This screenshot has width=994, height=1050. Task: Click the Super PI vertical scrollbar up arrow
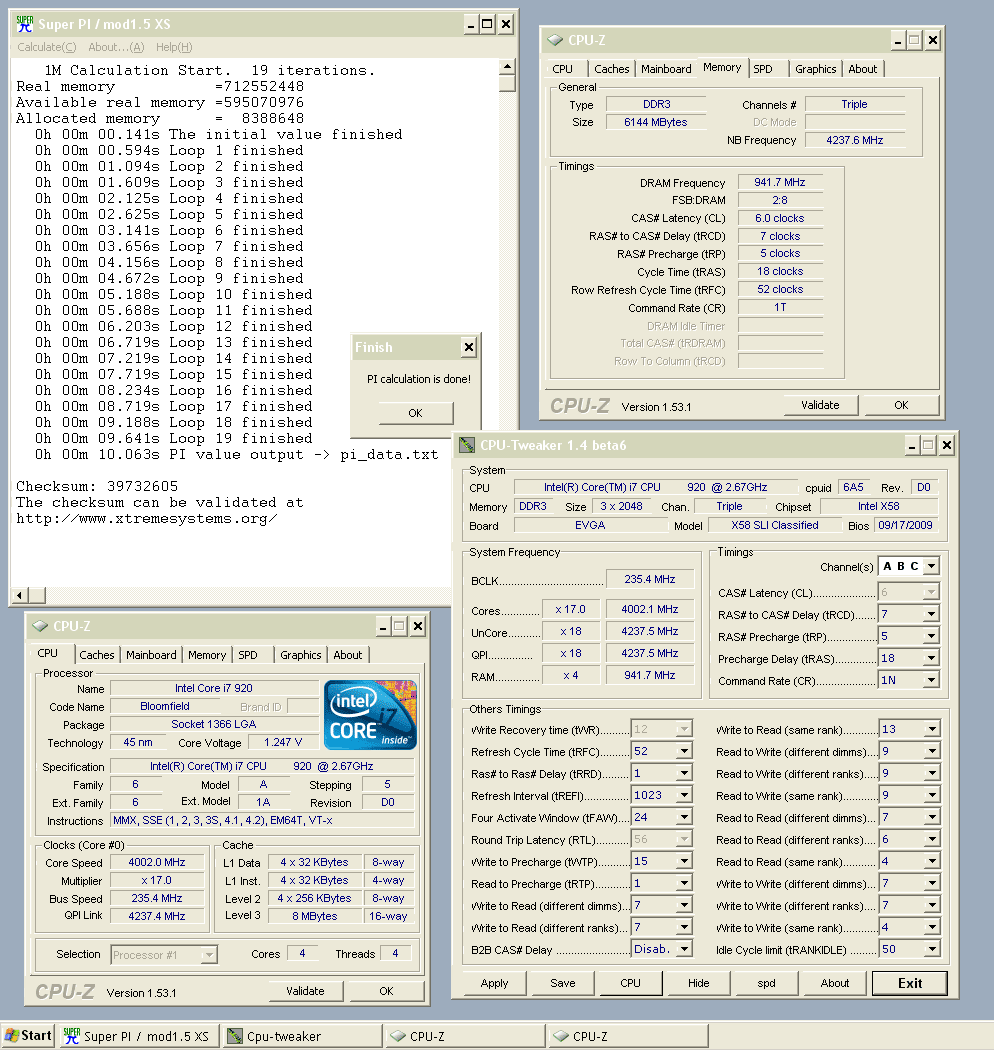[507, 66]
